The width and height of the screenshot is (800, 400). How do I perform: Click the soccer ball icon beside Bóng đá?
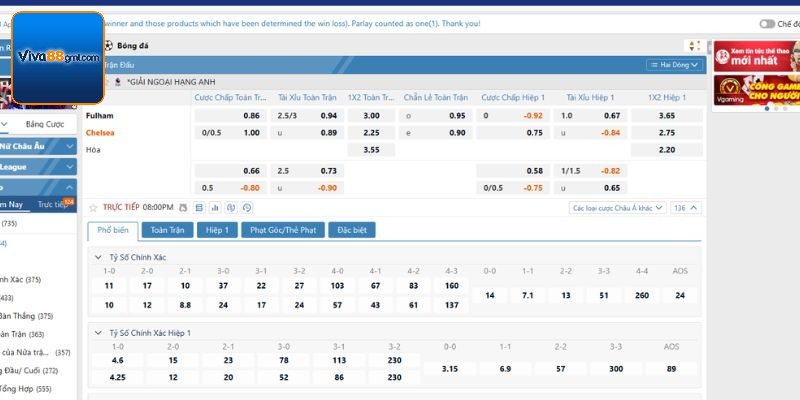(x=108, y=45)
